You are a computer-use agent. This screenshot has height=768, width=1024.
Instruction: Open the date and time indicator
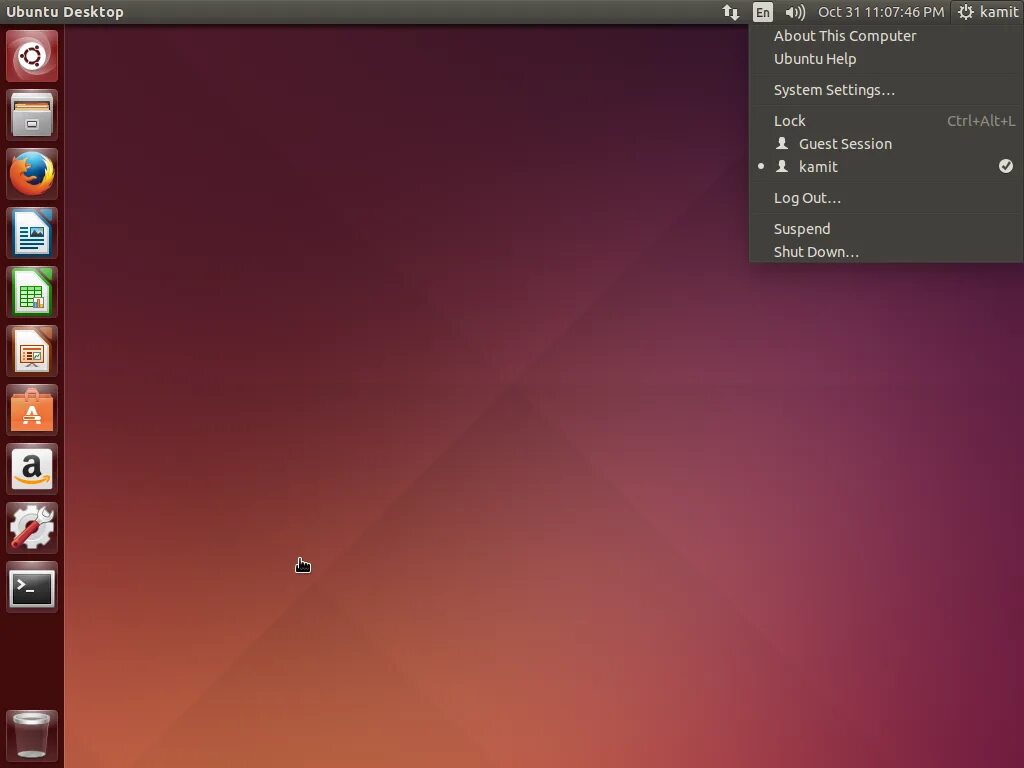pyautogui.click(x=881, y=12)
